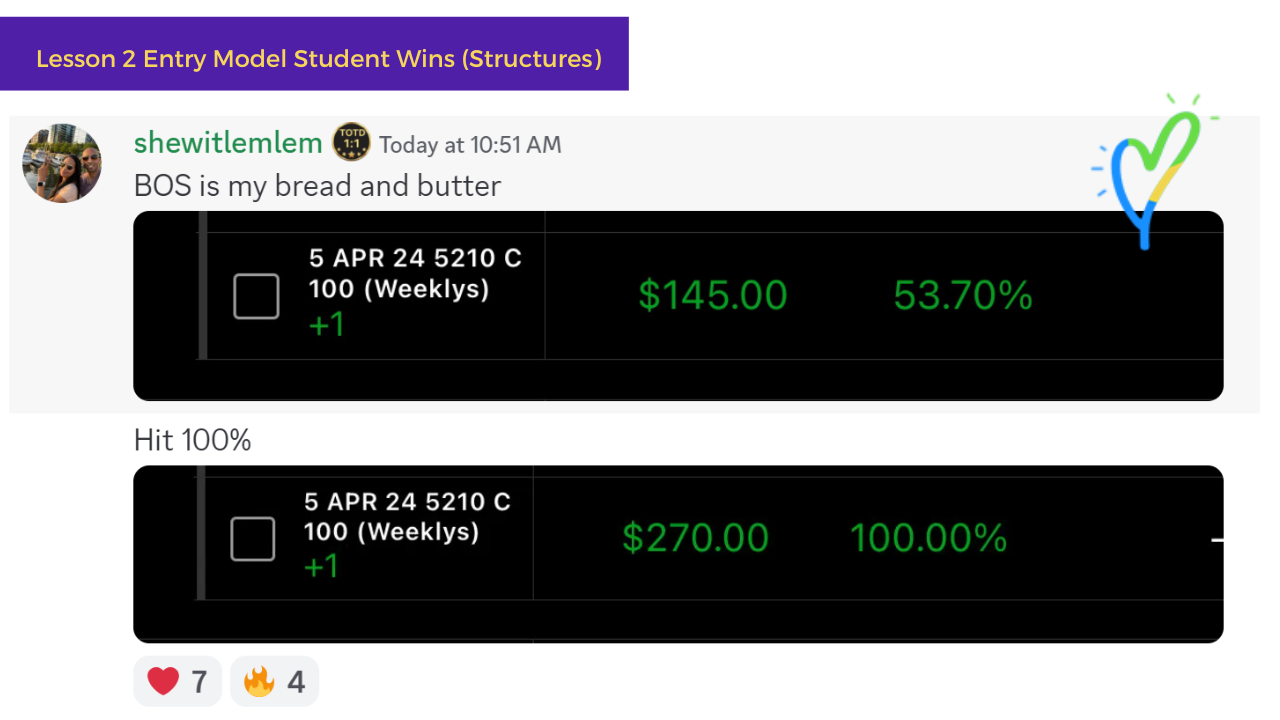Click the colorful heart doodle sticker
The image size is (1280, 720).
click(1155, 170)
